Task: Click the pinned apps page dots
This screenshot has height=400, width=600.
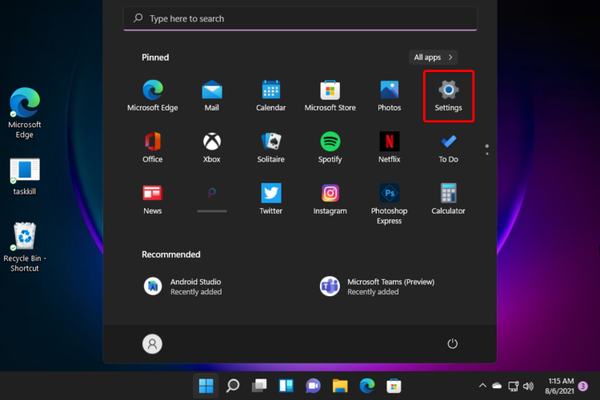Action: point(487,149)
